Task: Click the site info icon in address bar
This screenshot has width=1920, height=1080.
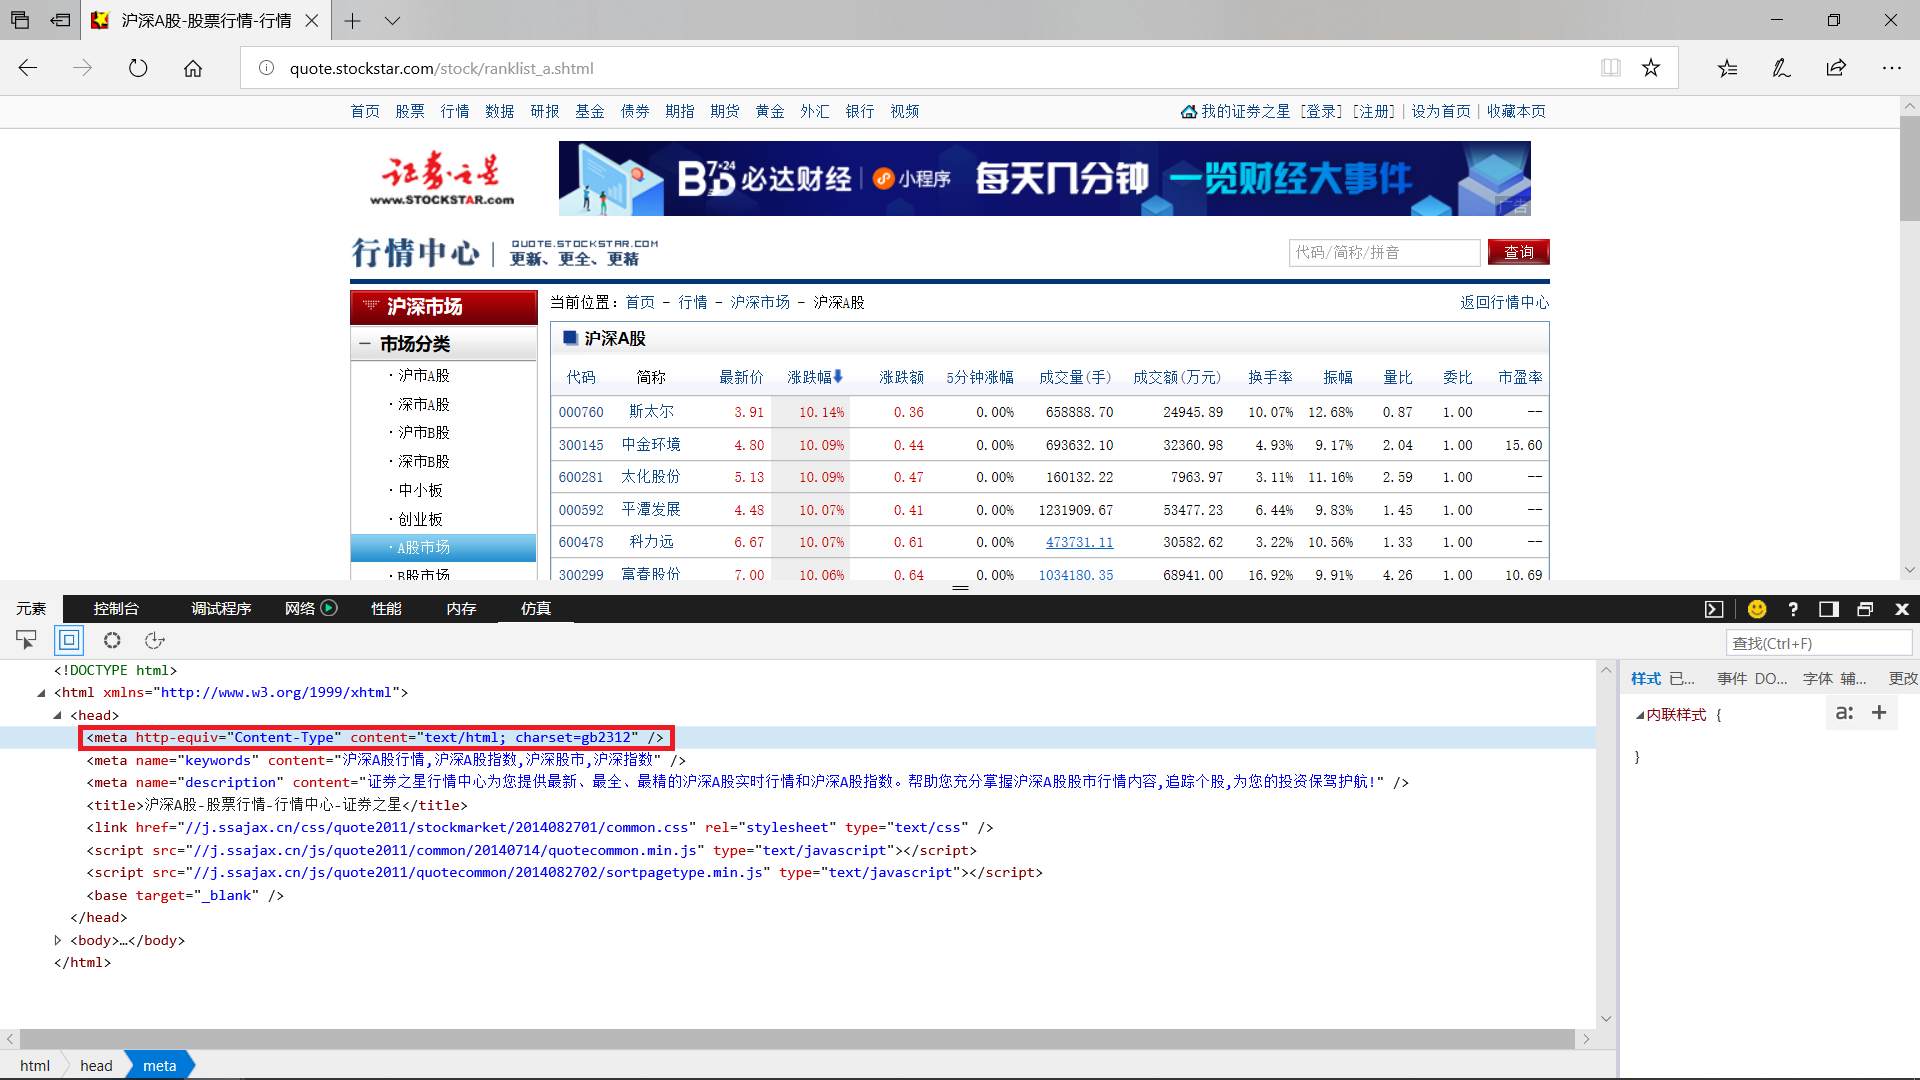Action: [x=266, y=68]
